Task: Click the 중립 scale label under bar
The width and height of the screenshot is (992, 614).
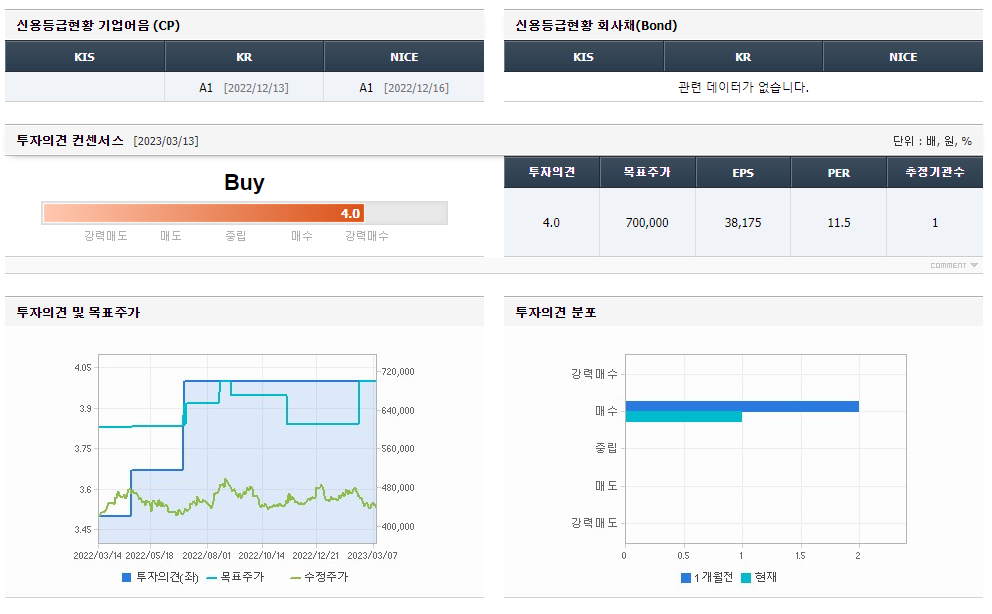Action: pos(236,236)
